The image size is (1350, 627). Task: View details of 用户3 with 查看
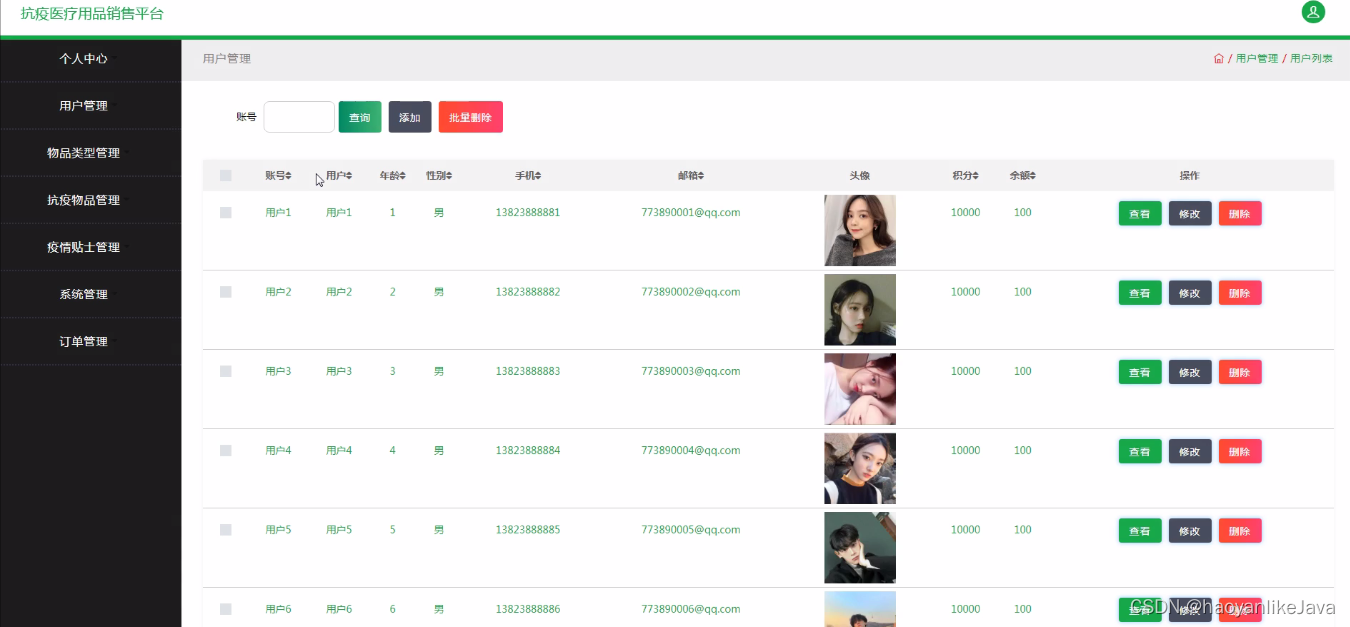1140,372
